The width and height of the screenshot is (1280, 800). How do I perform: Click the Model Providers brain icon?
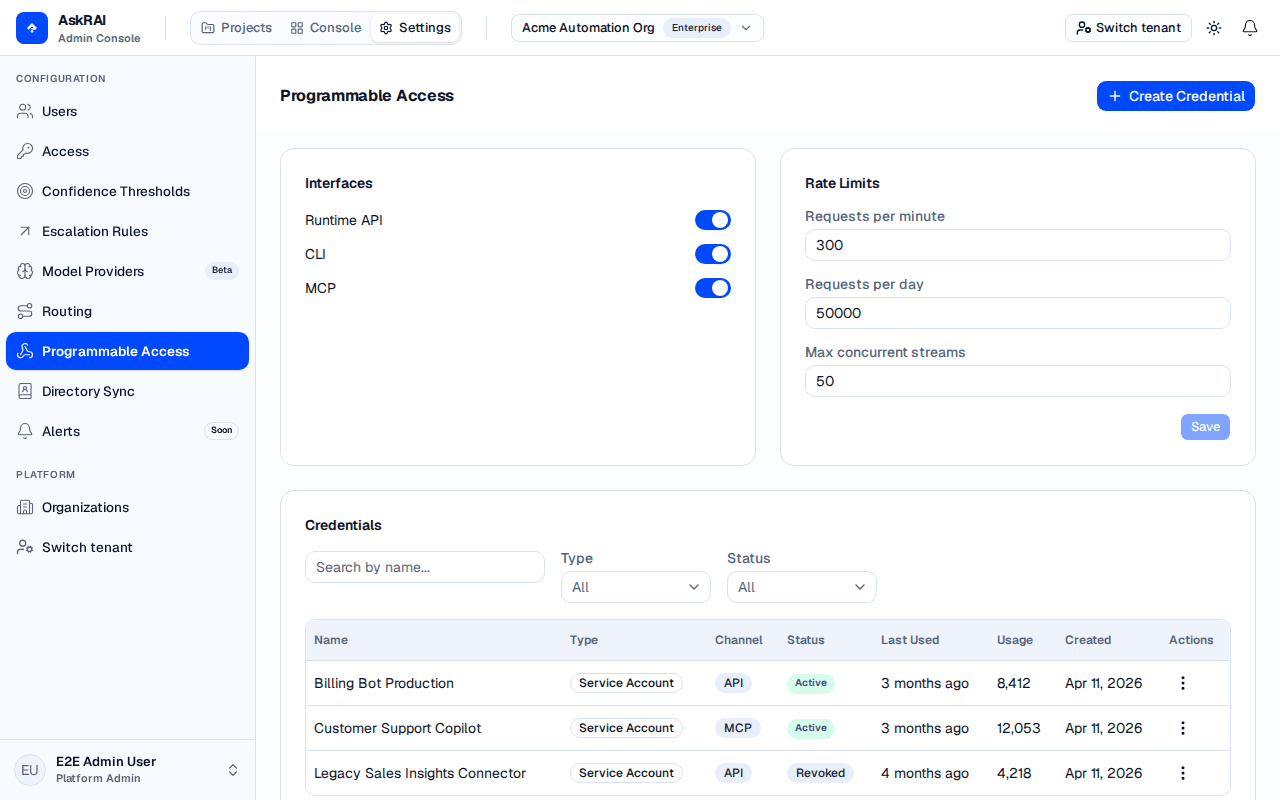[x=25, y=271]
